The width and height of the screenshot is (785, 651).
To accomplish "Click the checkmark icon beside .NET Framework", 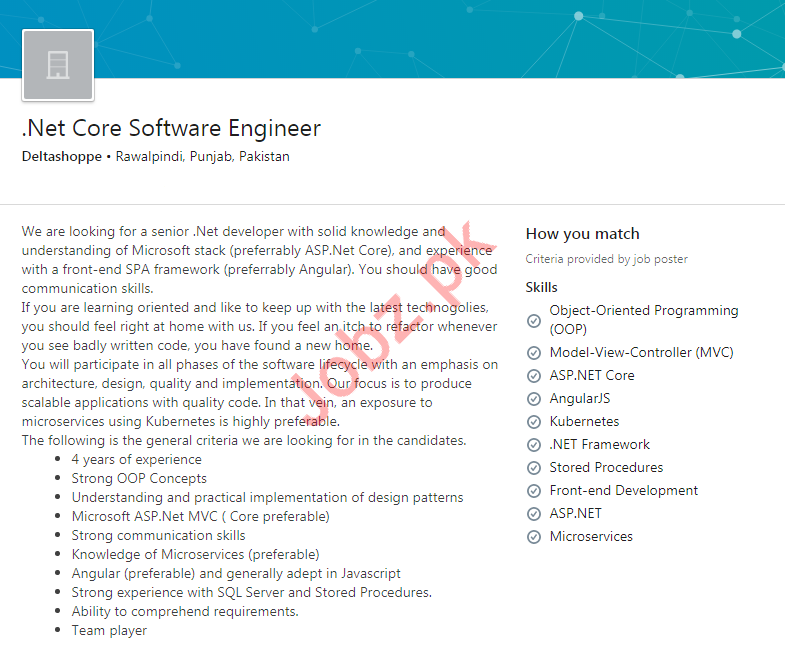I will coord(534,445).
